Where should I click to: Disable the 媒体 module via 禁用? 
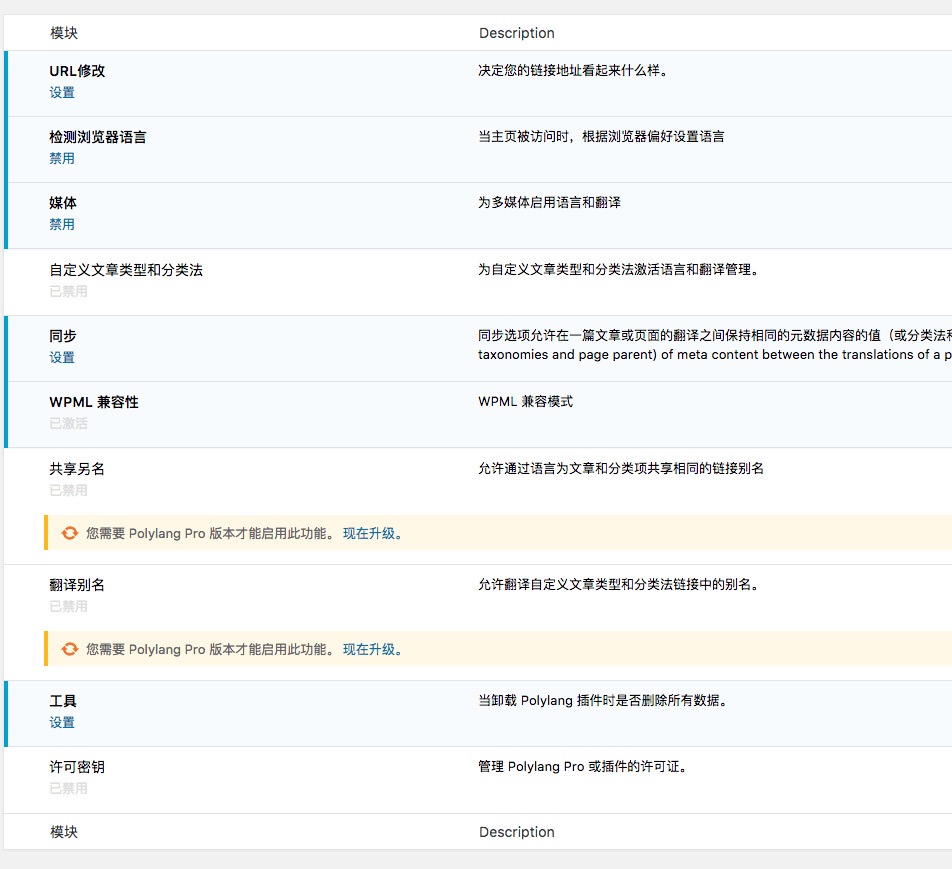(62, 224)
